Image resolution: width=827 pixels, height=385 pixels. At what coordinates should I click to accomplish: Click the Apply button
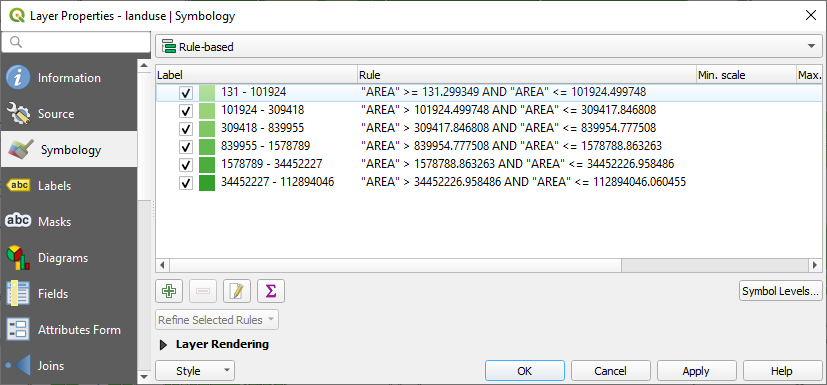point(696,371)
